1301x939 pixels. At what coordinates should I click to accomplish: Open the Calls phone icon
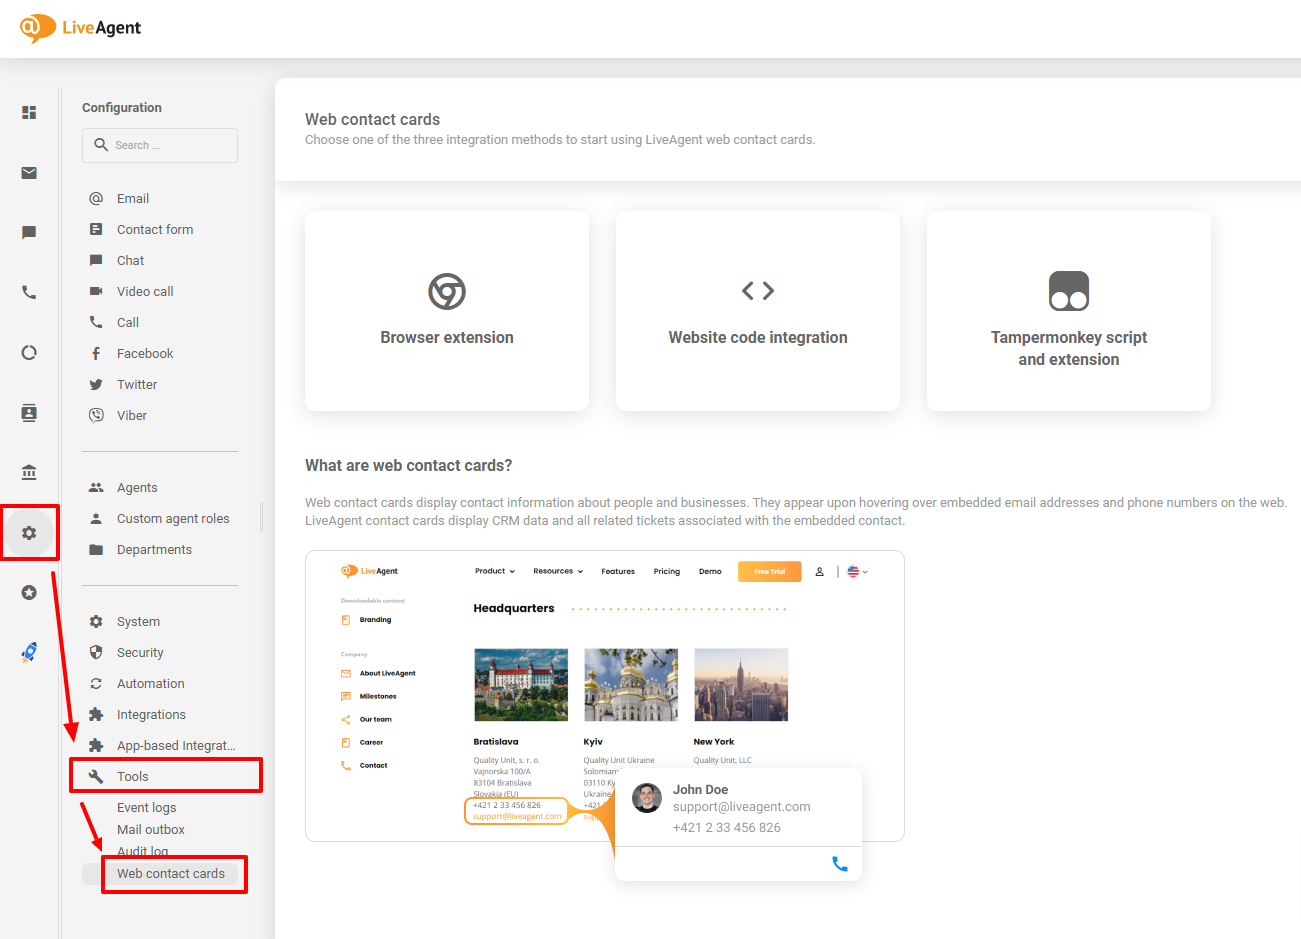(29, 292)
